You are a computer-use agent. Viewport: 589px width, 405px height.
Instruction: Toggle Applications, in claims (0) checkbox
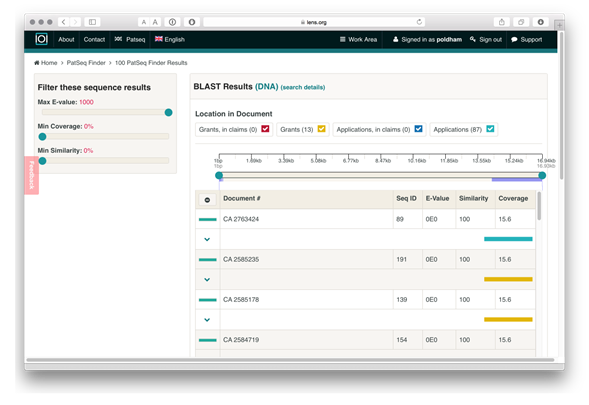418,129
